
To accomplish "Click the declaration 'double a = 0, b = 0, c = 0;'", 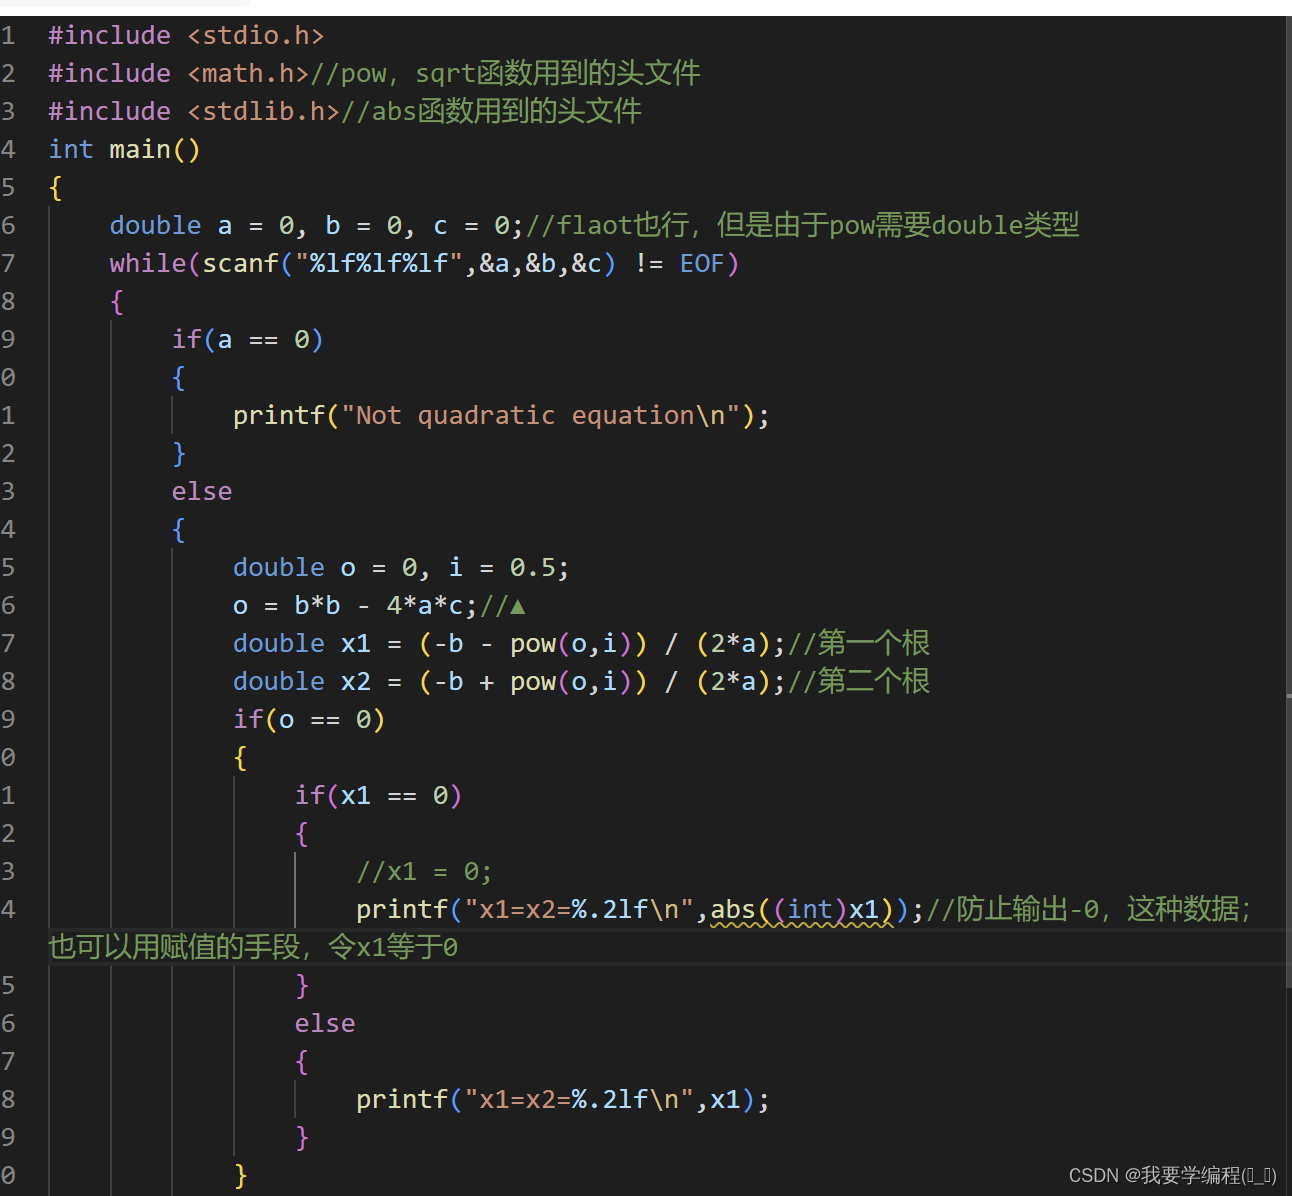I will [317, 226].
